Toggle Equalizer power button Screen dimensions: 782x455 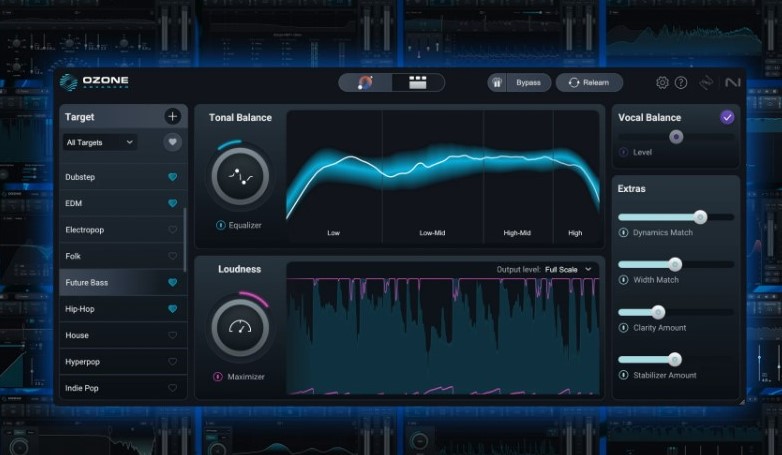[220, 226]
